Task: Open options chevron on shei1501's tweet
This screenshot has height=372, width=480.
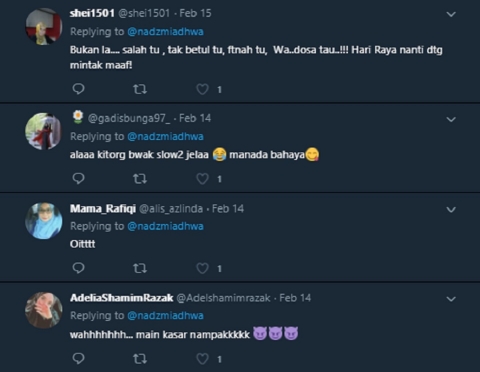Action: [x=451, y=14]
